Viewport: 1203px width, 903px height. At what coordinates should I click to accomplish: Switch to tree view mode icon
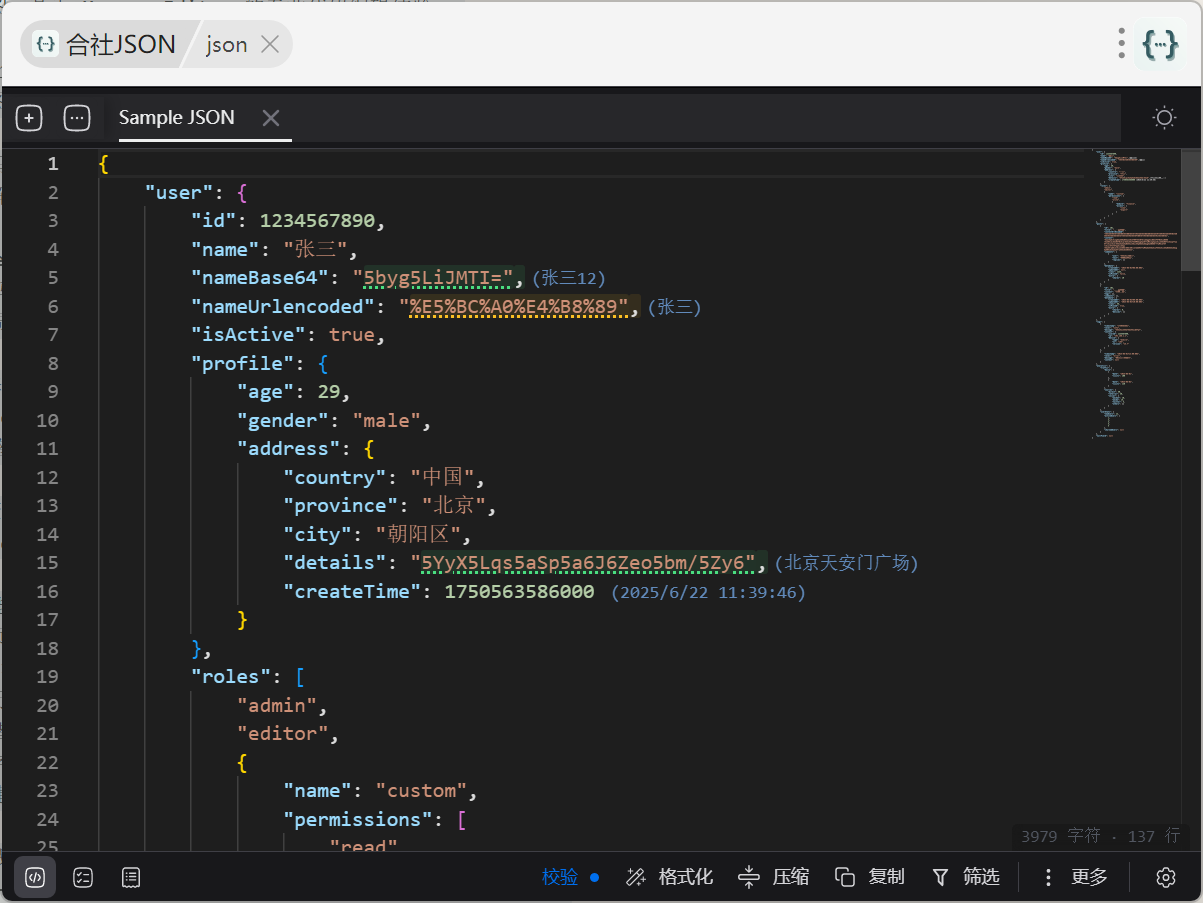click(83, 877)
